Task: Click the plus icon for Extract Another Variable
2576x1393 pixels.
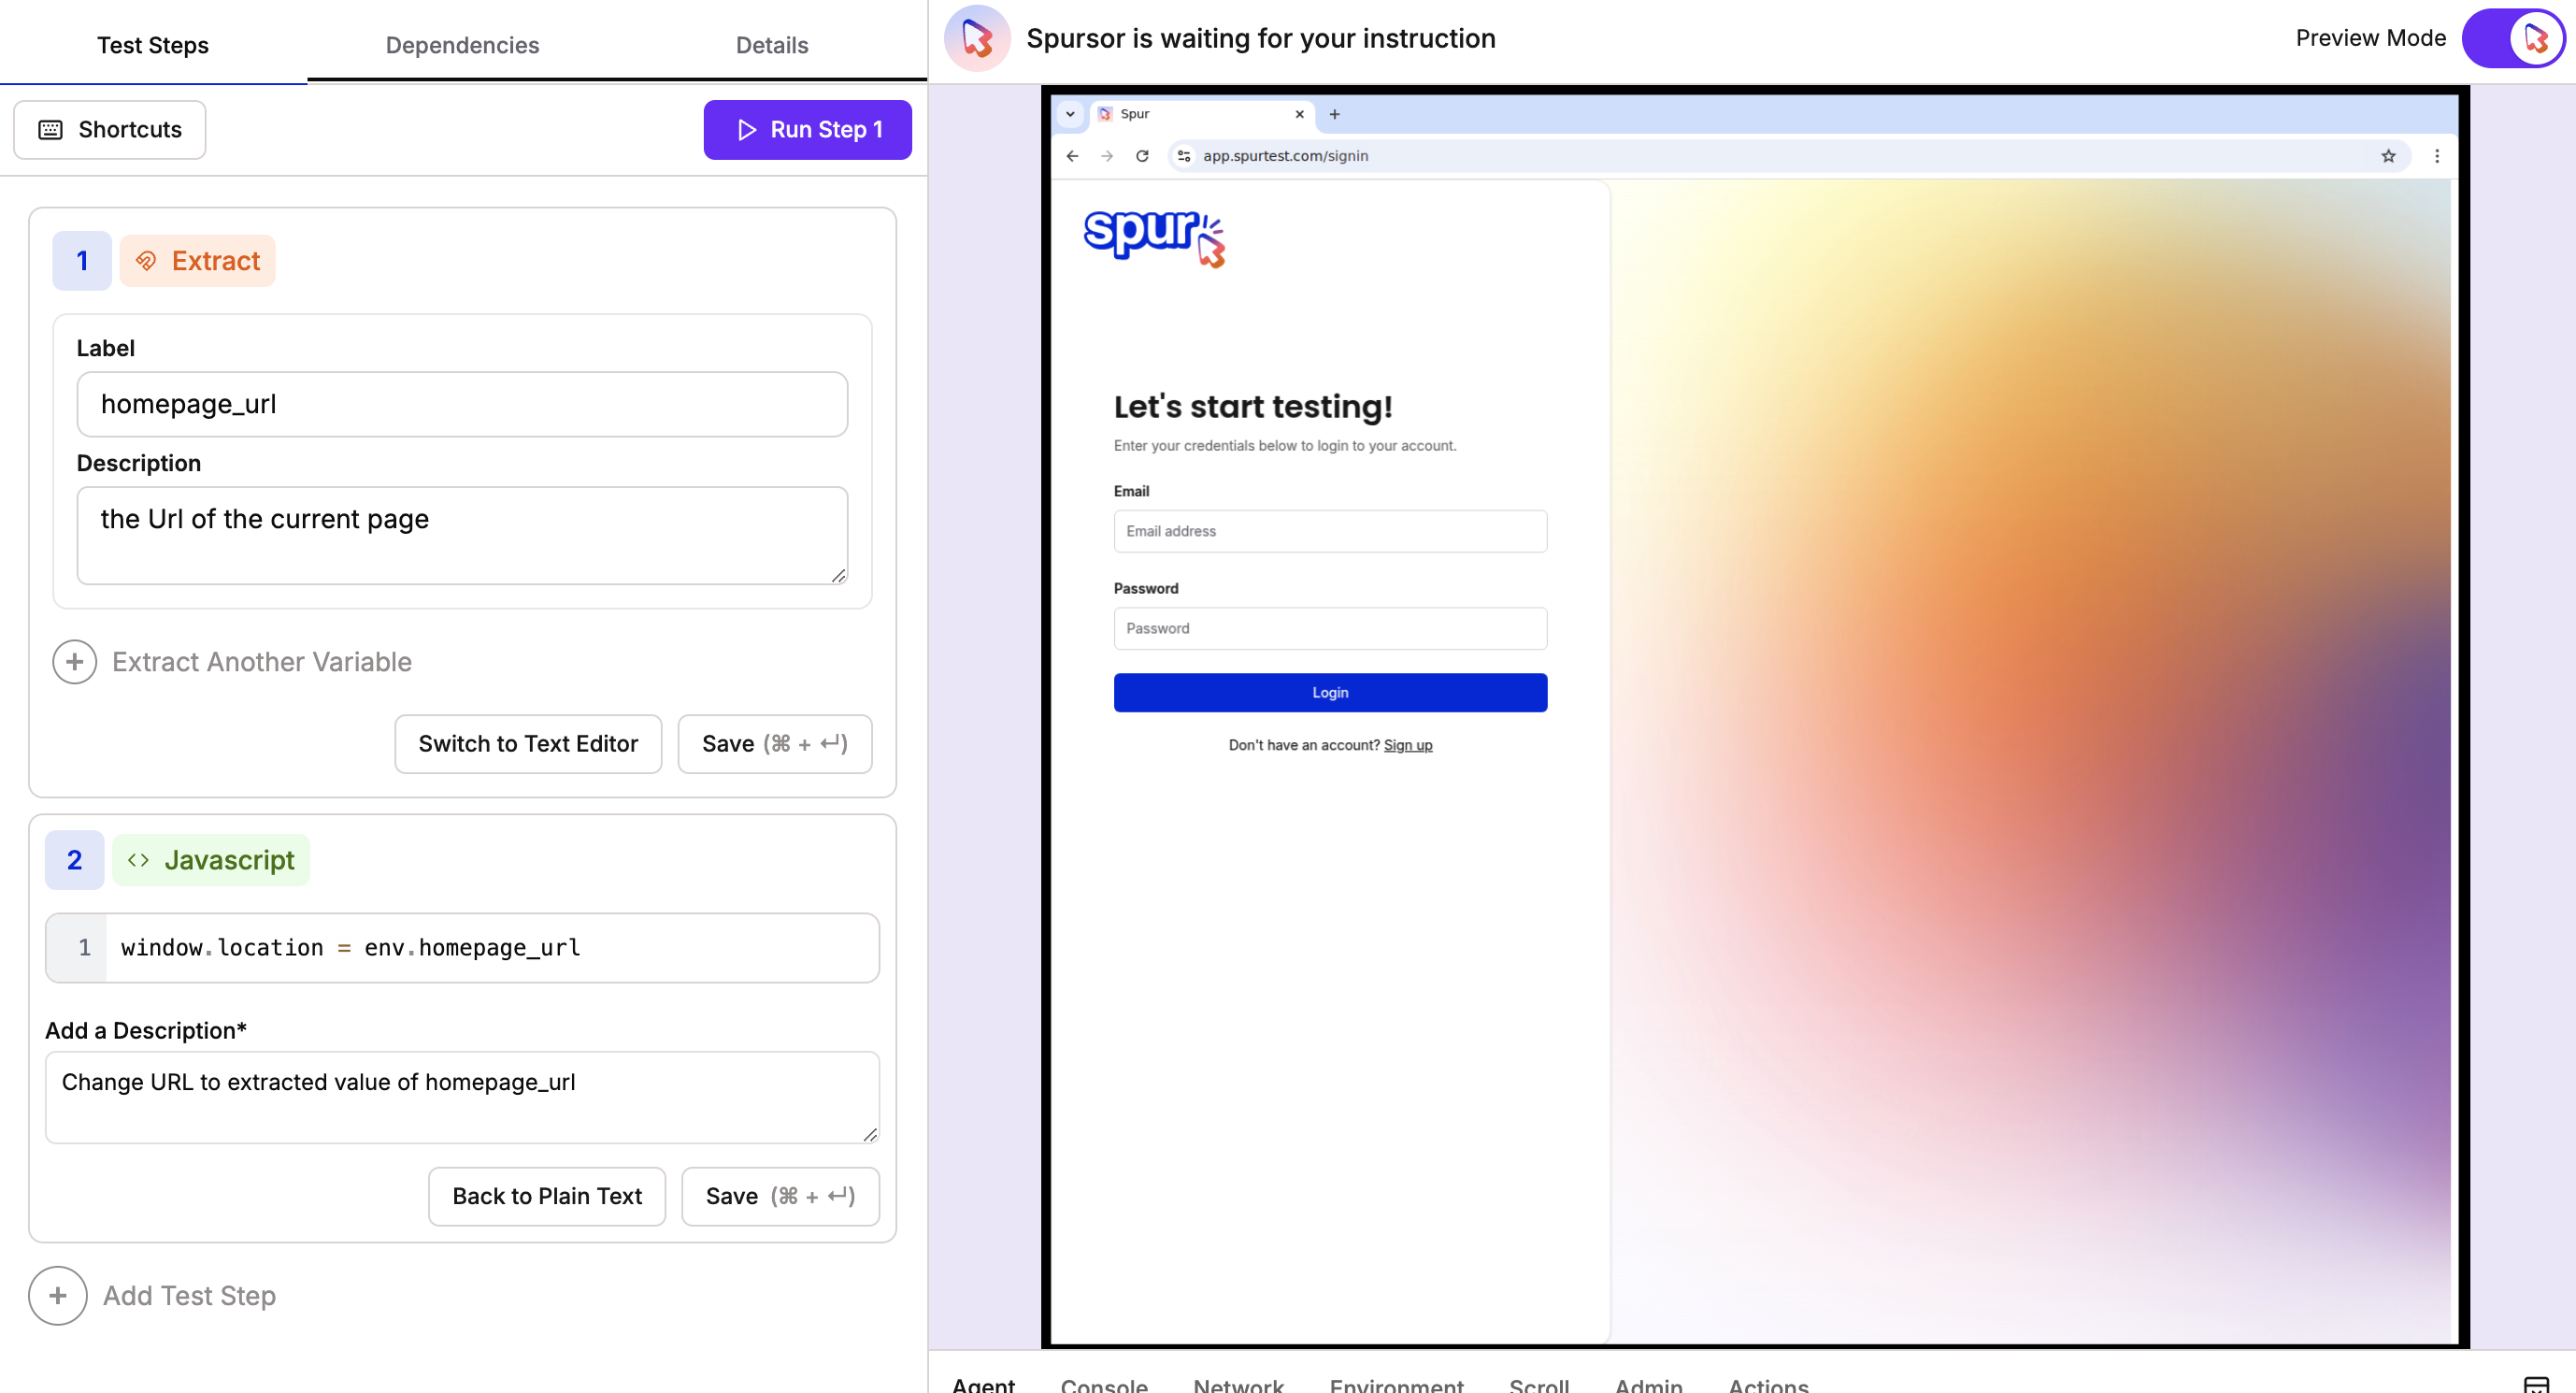Action: click(74, 662)
